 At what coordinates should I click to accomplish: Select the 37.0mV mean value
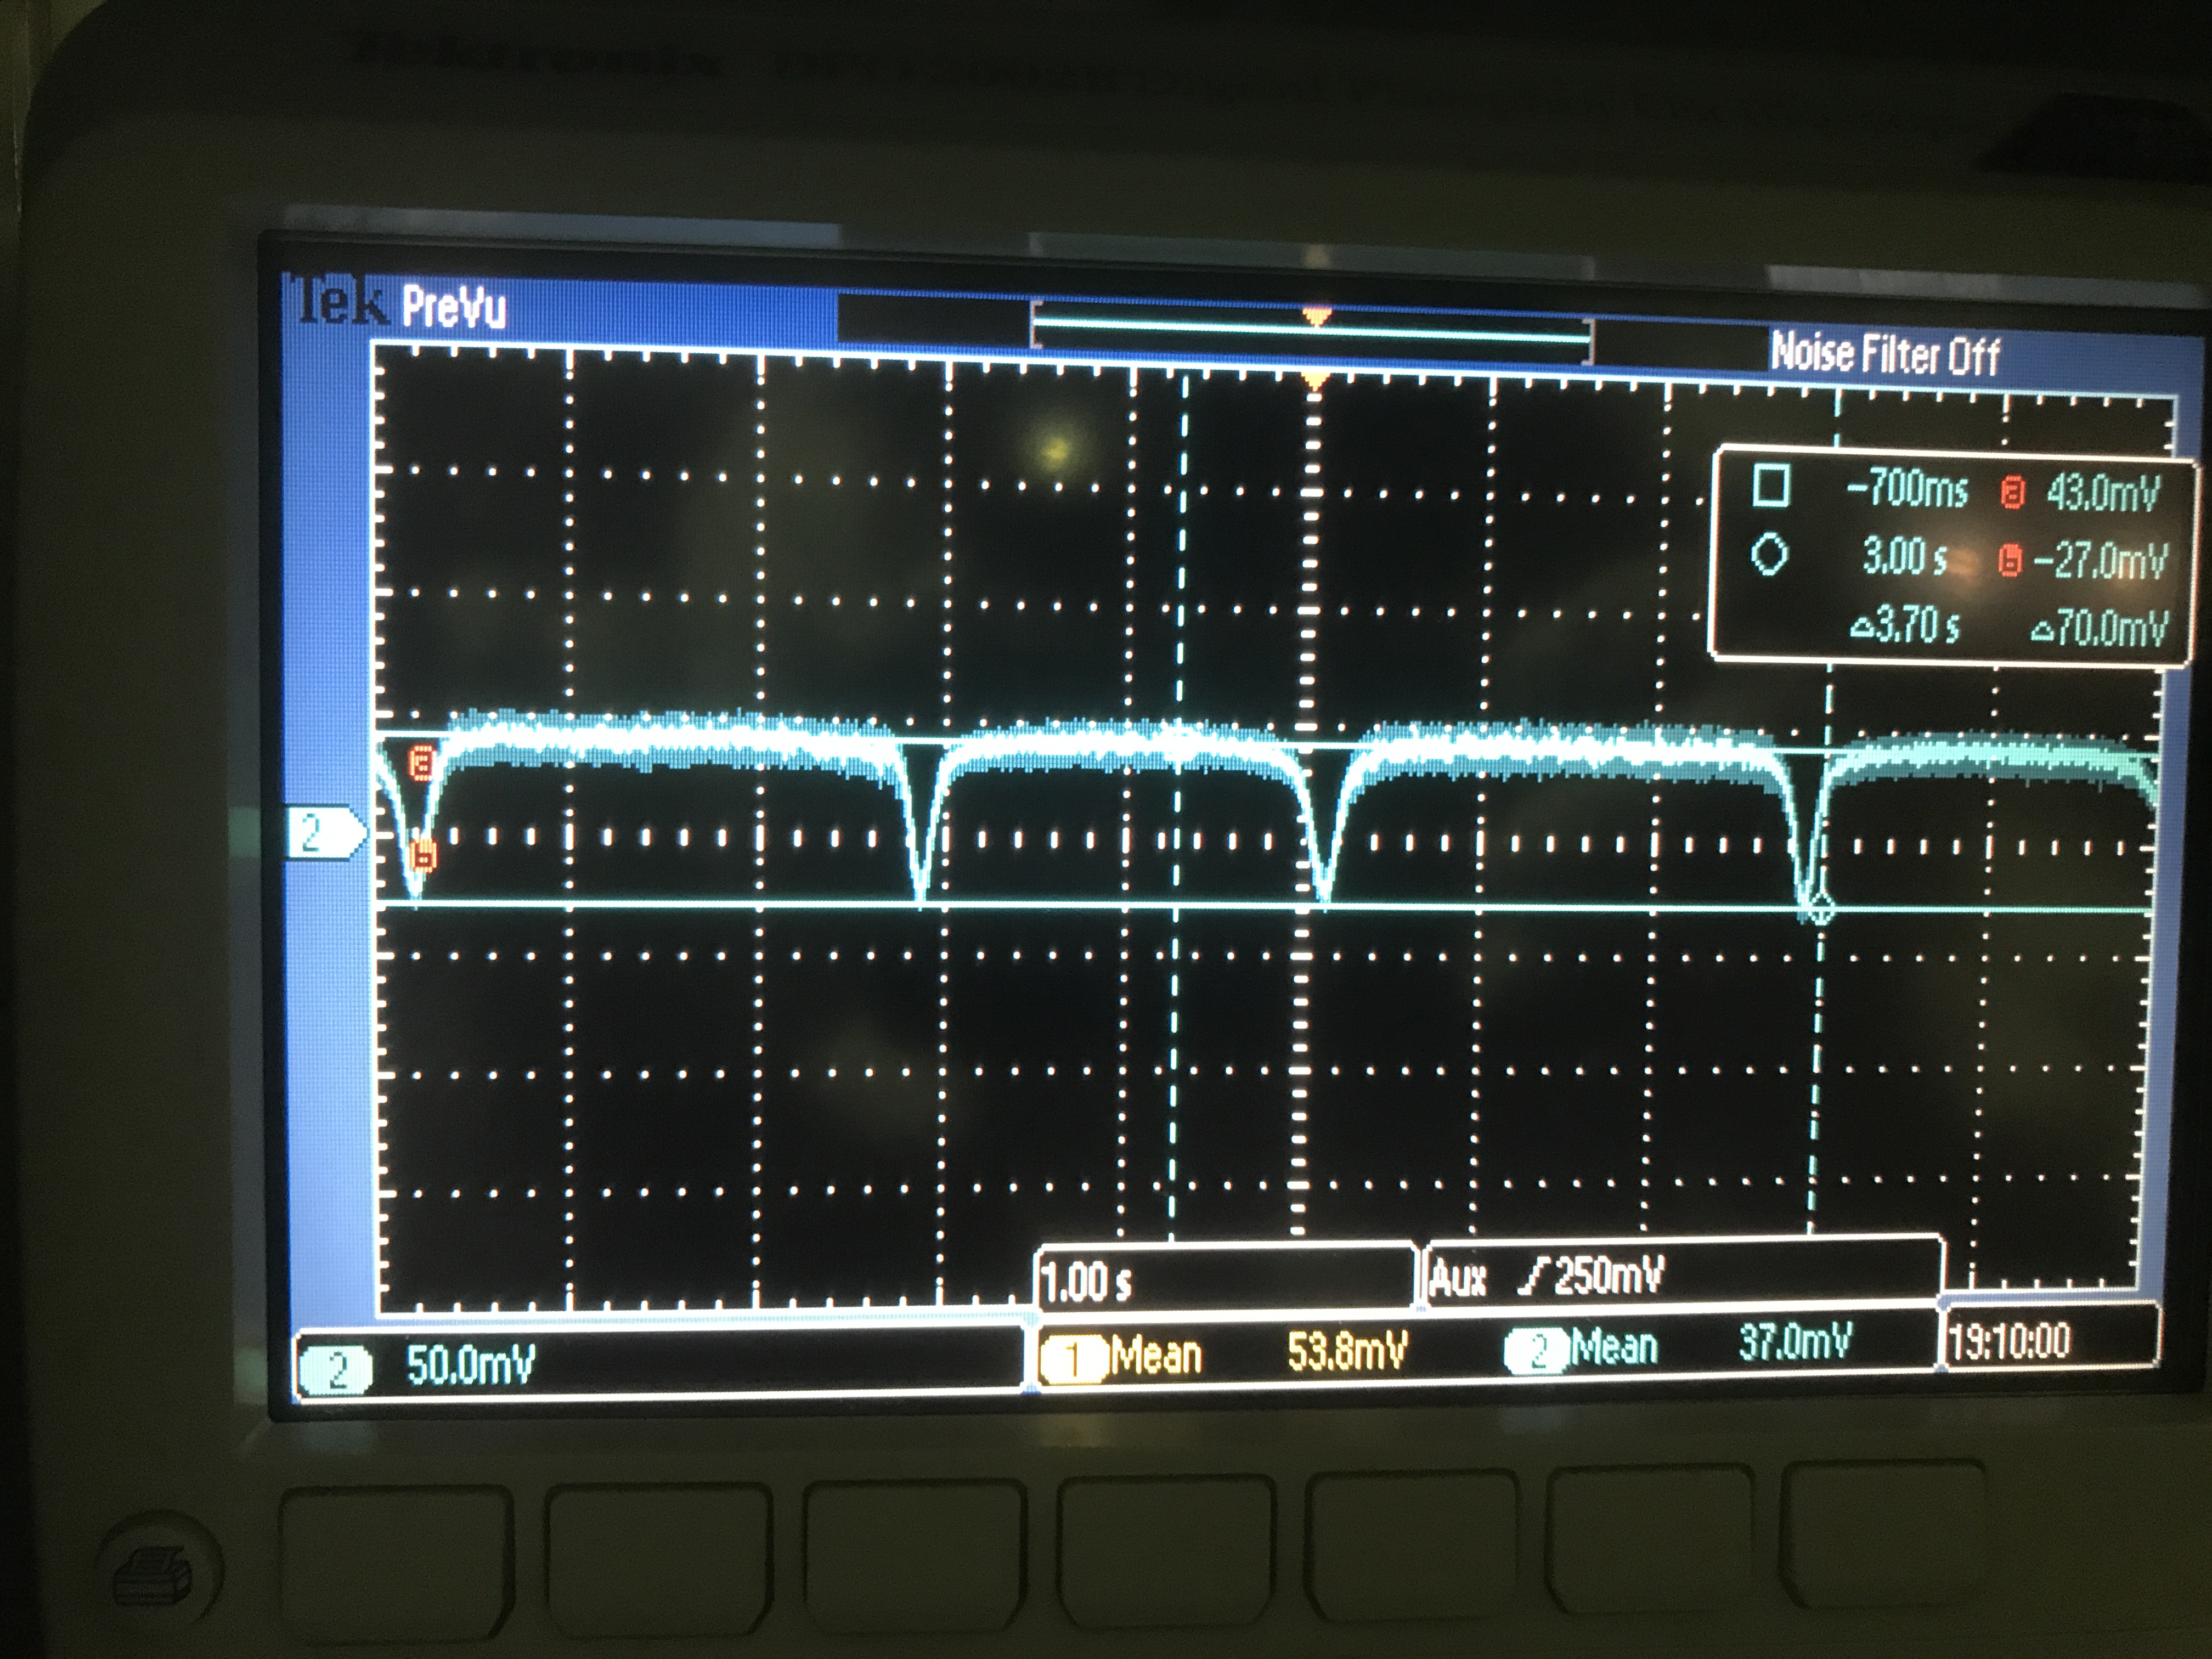pos(1796,1341)
